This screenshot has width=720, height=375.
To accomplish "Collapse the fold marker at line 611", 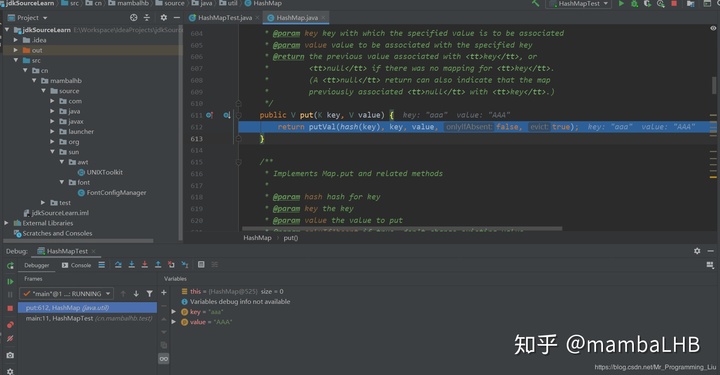I will (x=238, y=115).
